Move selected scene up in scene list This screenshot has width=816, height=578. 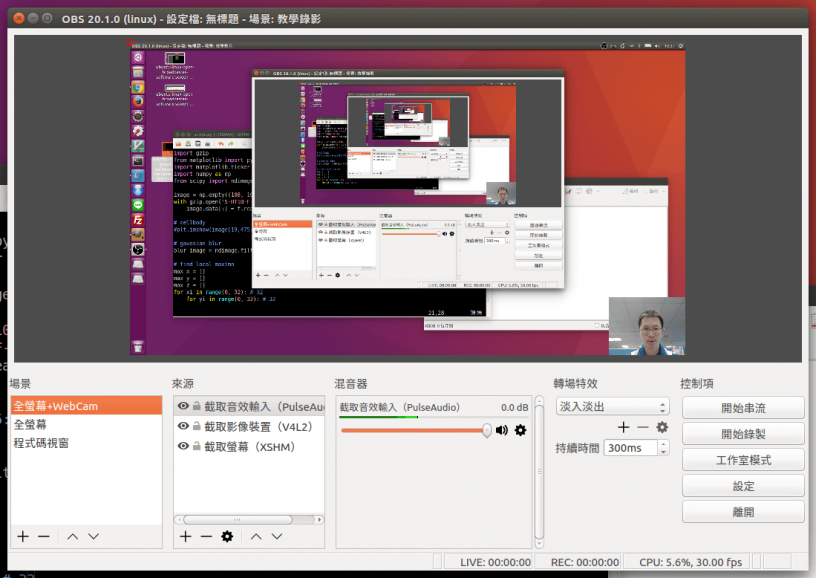pos(71,537)
